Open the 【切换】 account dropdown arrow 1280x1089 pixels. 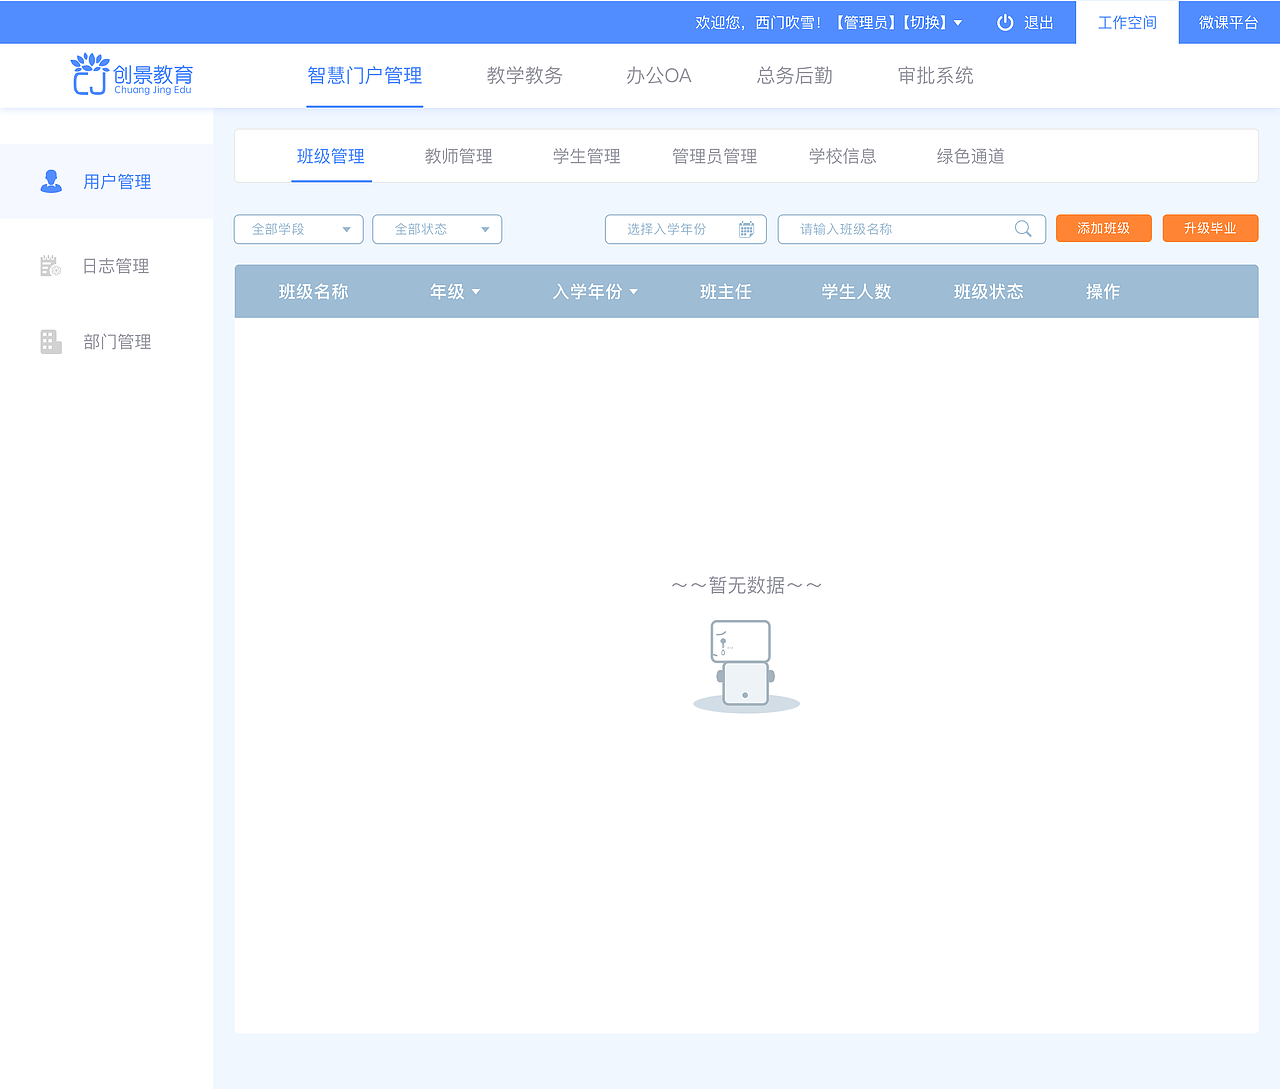coord(959,21)
